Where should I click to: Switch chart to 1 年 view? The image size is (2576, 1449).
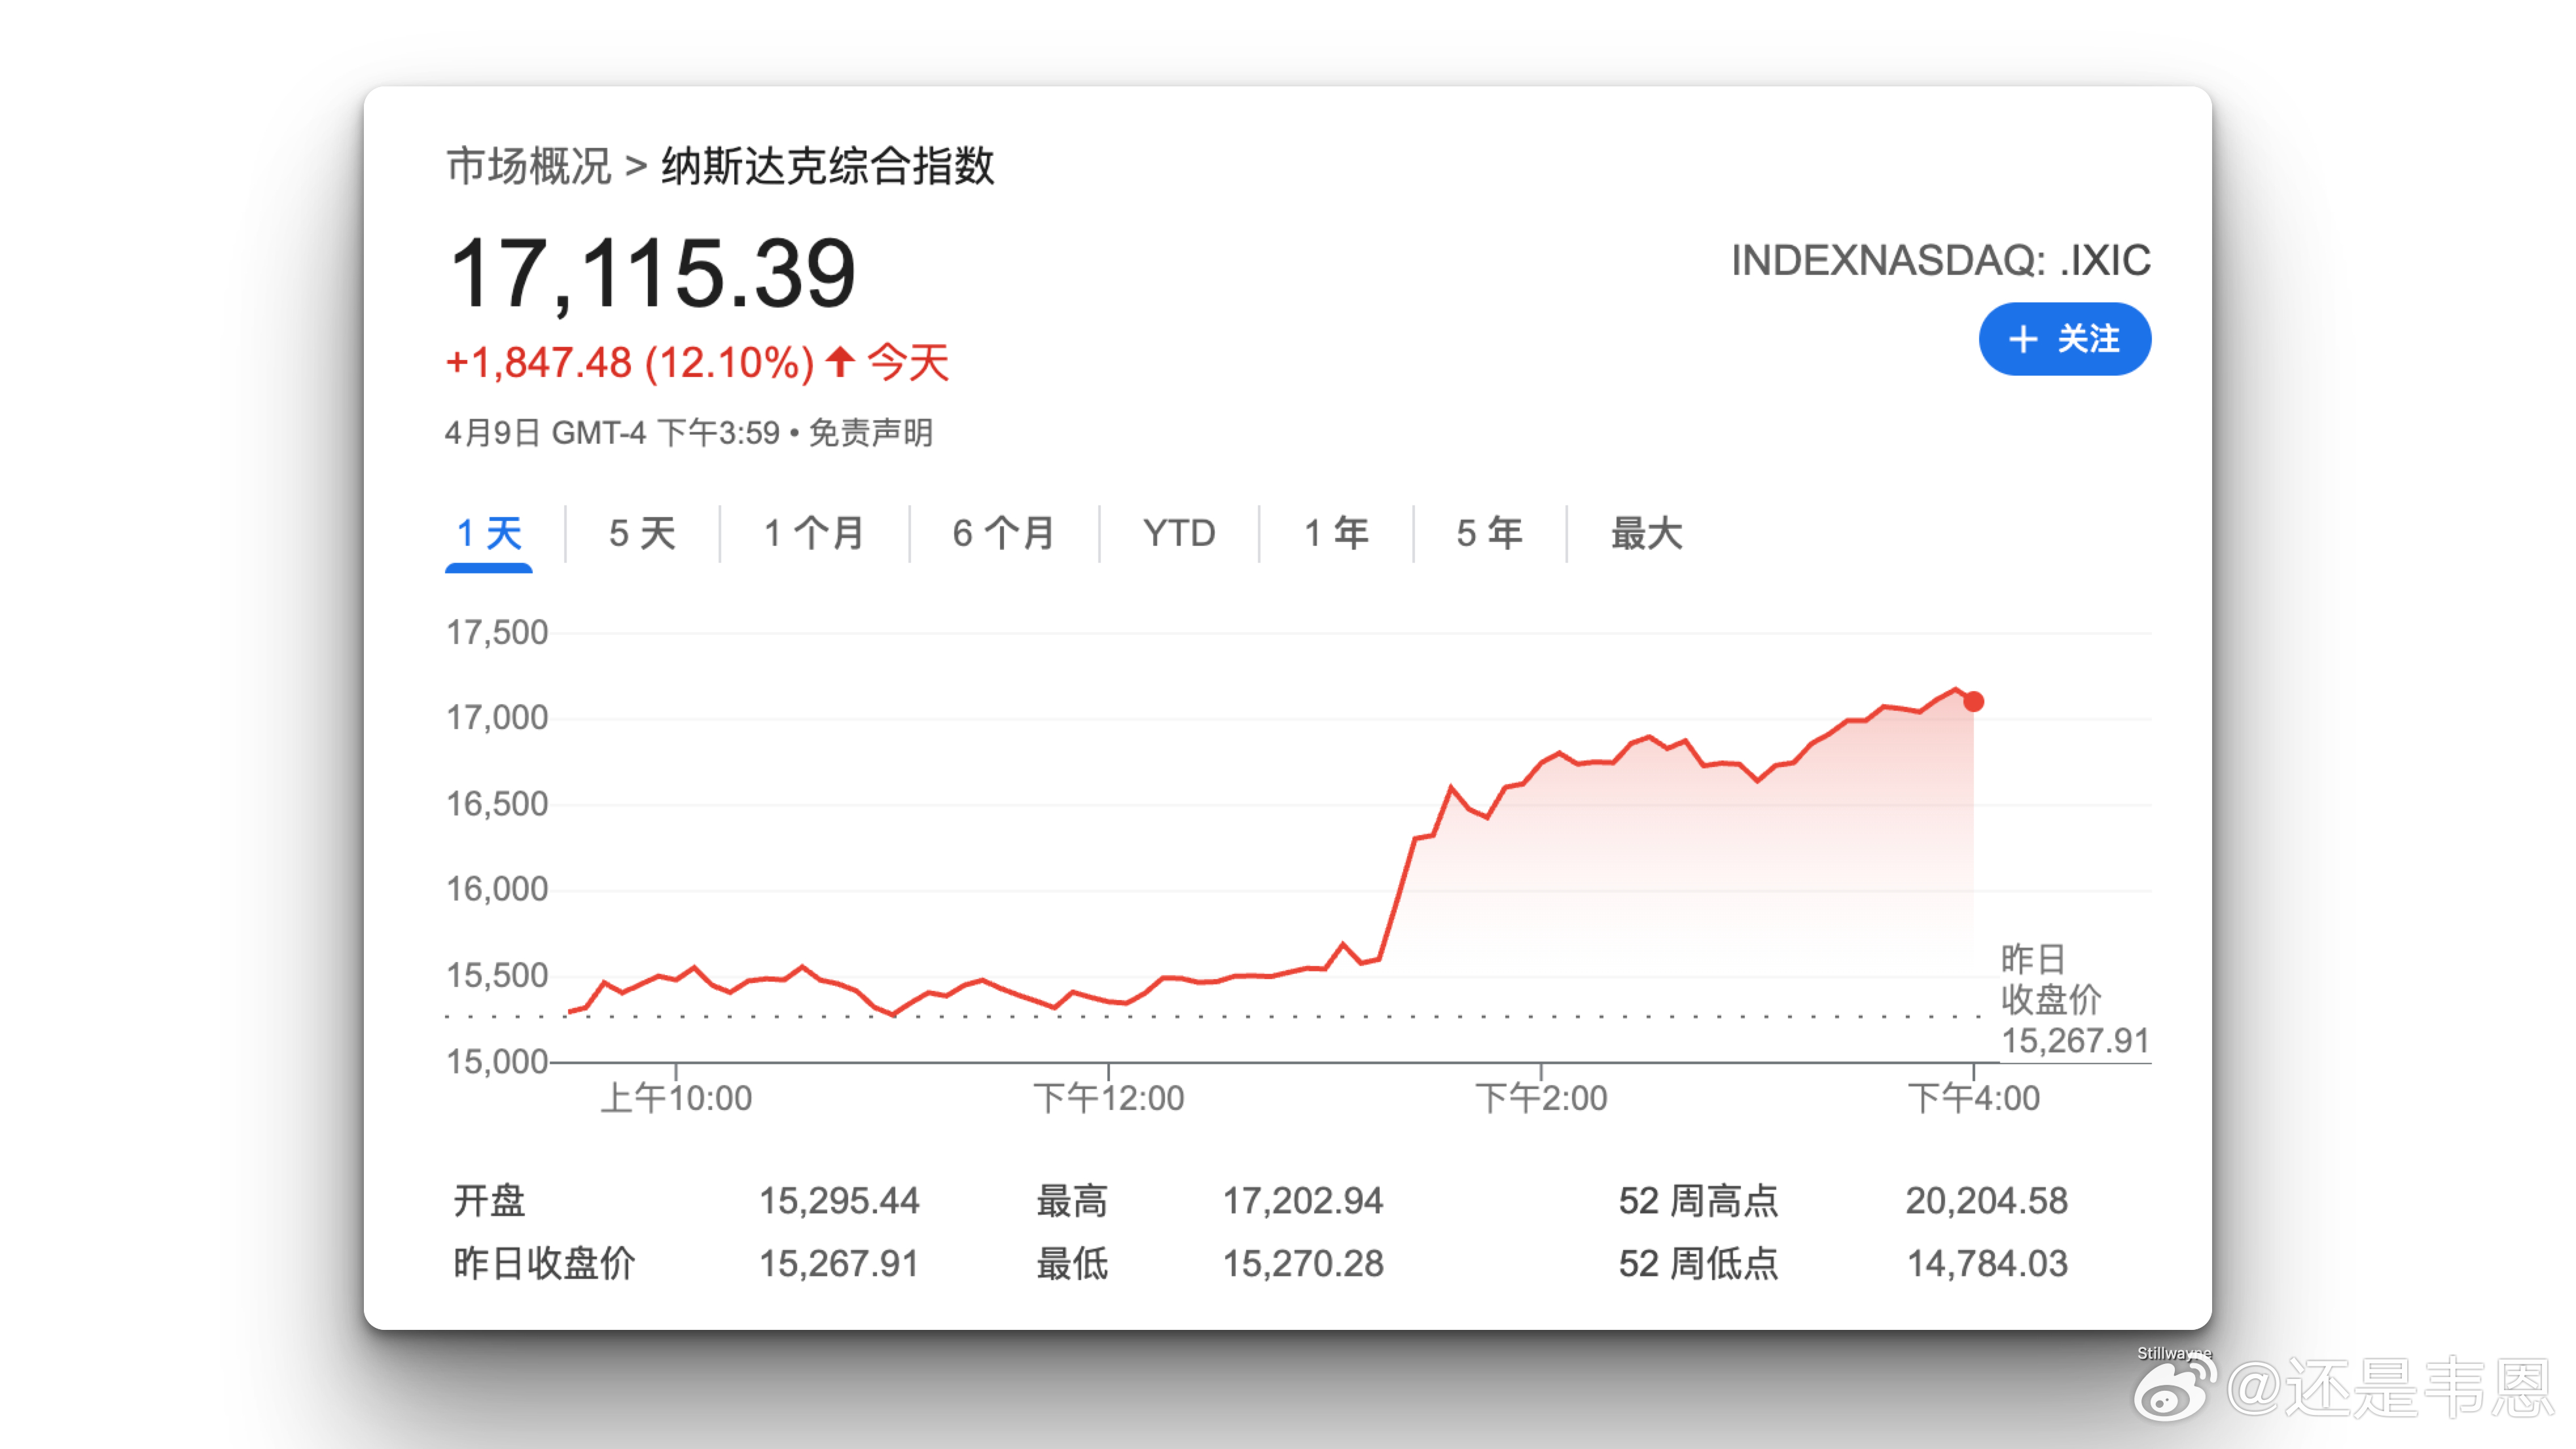[x=1336, y=534]
